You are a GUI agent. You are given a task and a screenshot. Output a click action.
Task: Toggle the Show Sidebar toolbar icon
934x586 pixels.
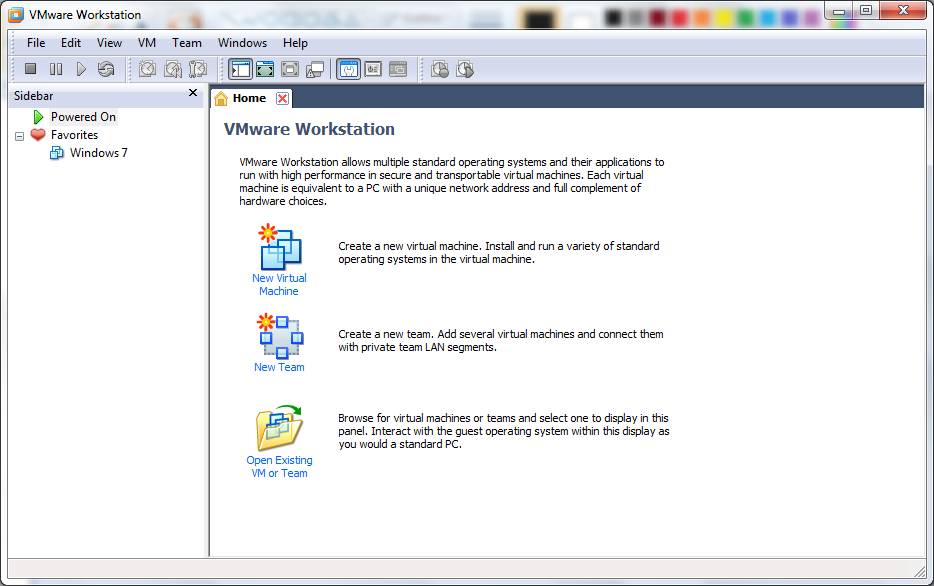point(241,70)
